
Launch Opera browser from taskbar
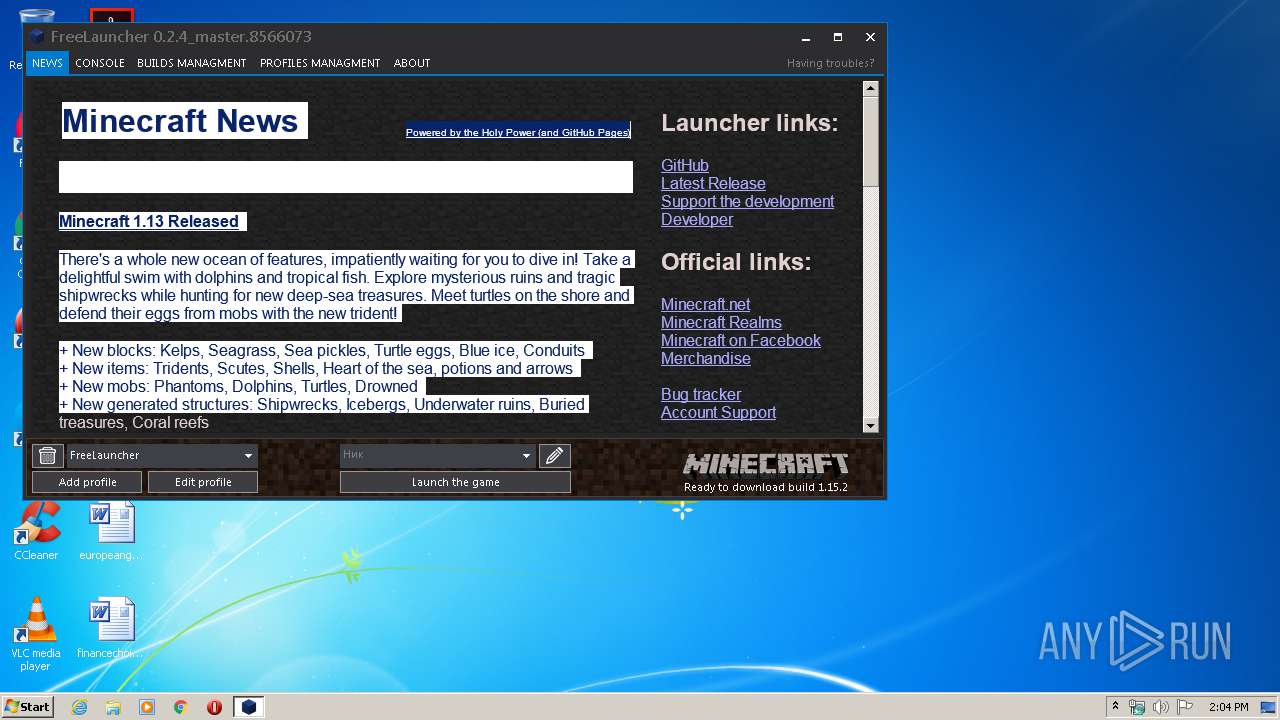[214, 707]
